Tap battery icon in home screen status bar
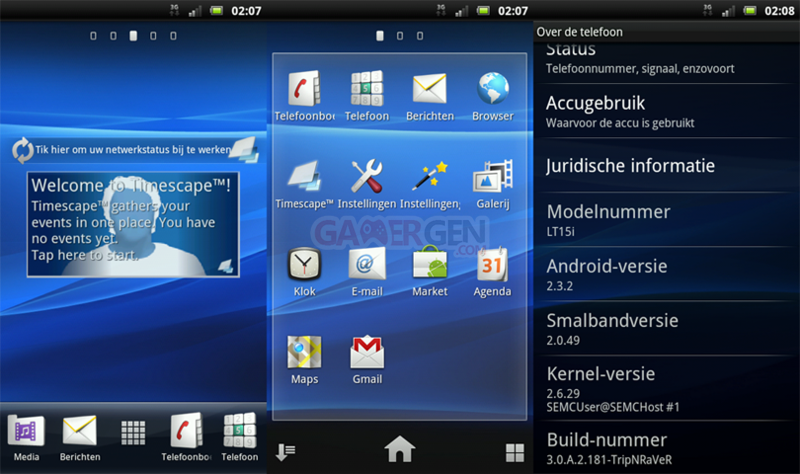This screenshot has width=800, height=474. 216,10
